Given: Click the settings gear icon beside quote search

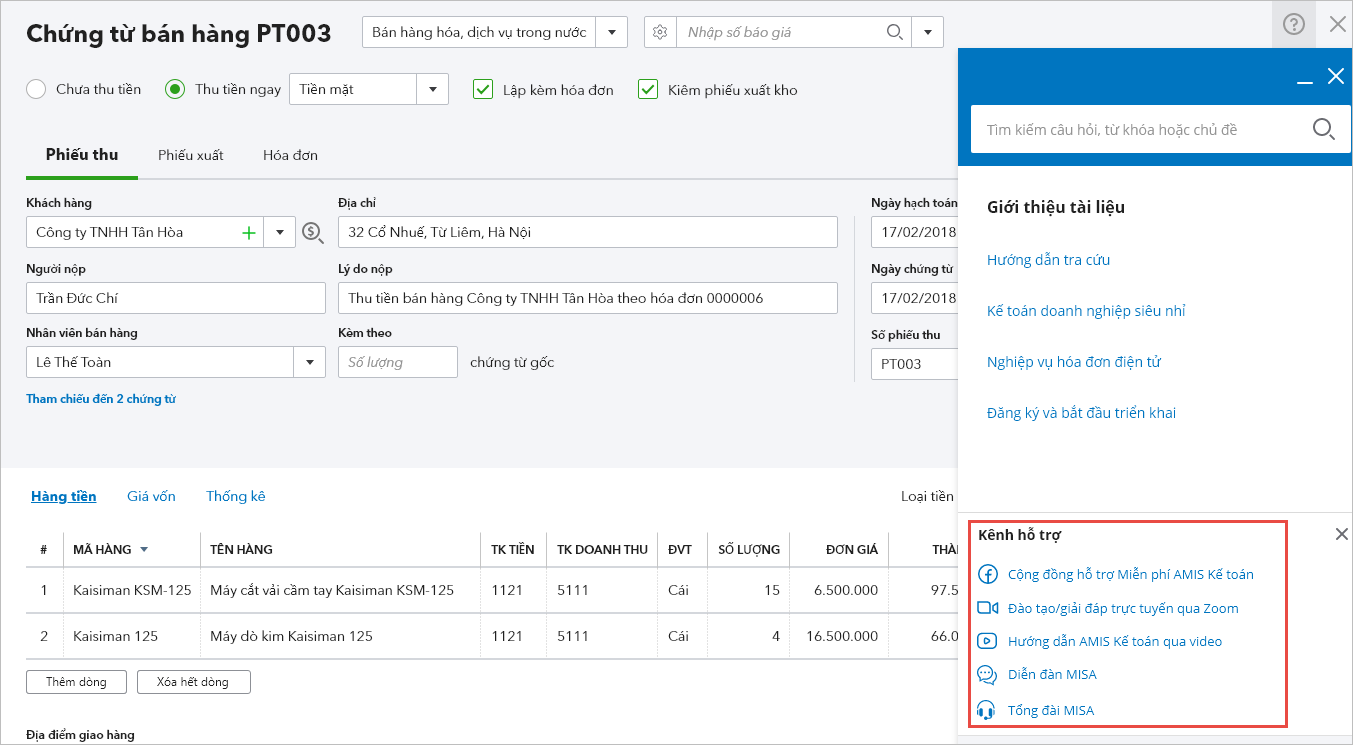Looking at the screenshot, I should (x=660, y=32).
